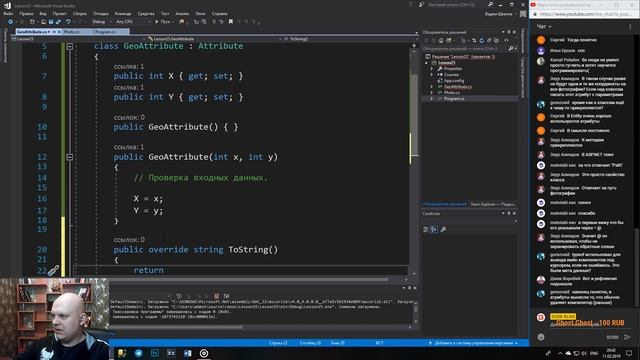Click the Properties panel categorized view icon
Screen dimensions: 640x360
pyautogui.click(x=426, y=229)
